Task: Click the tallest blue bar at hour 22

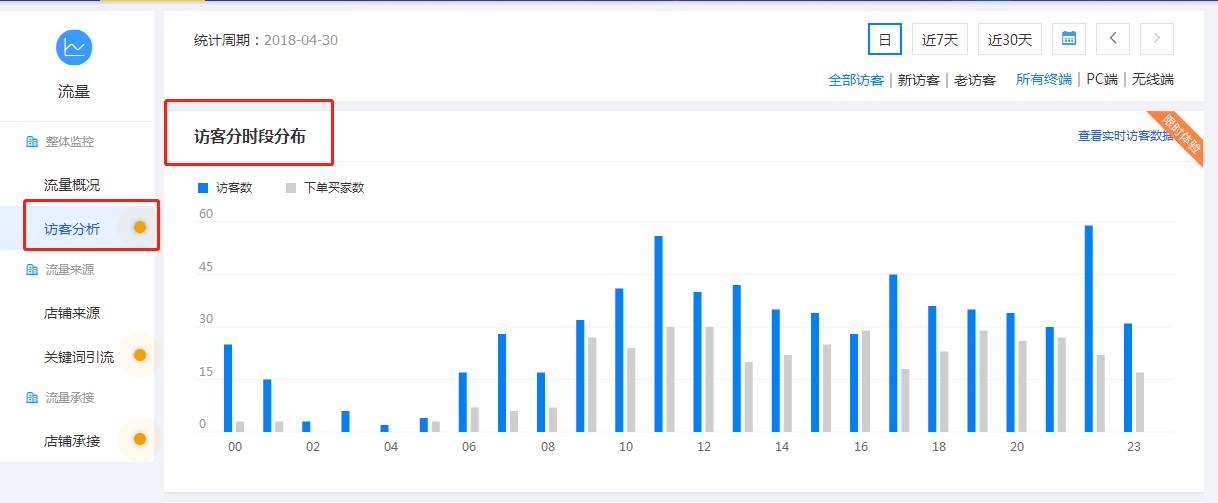Action: [1089, 328]
